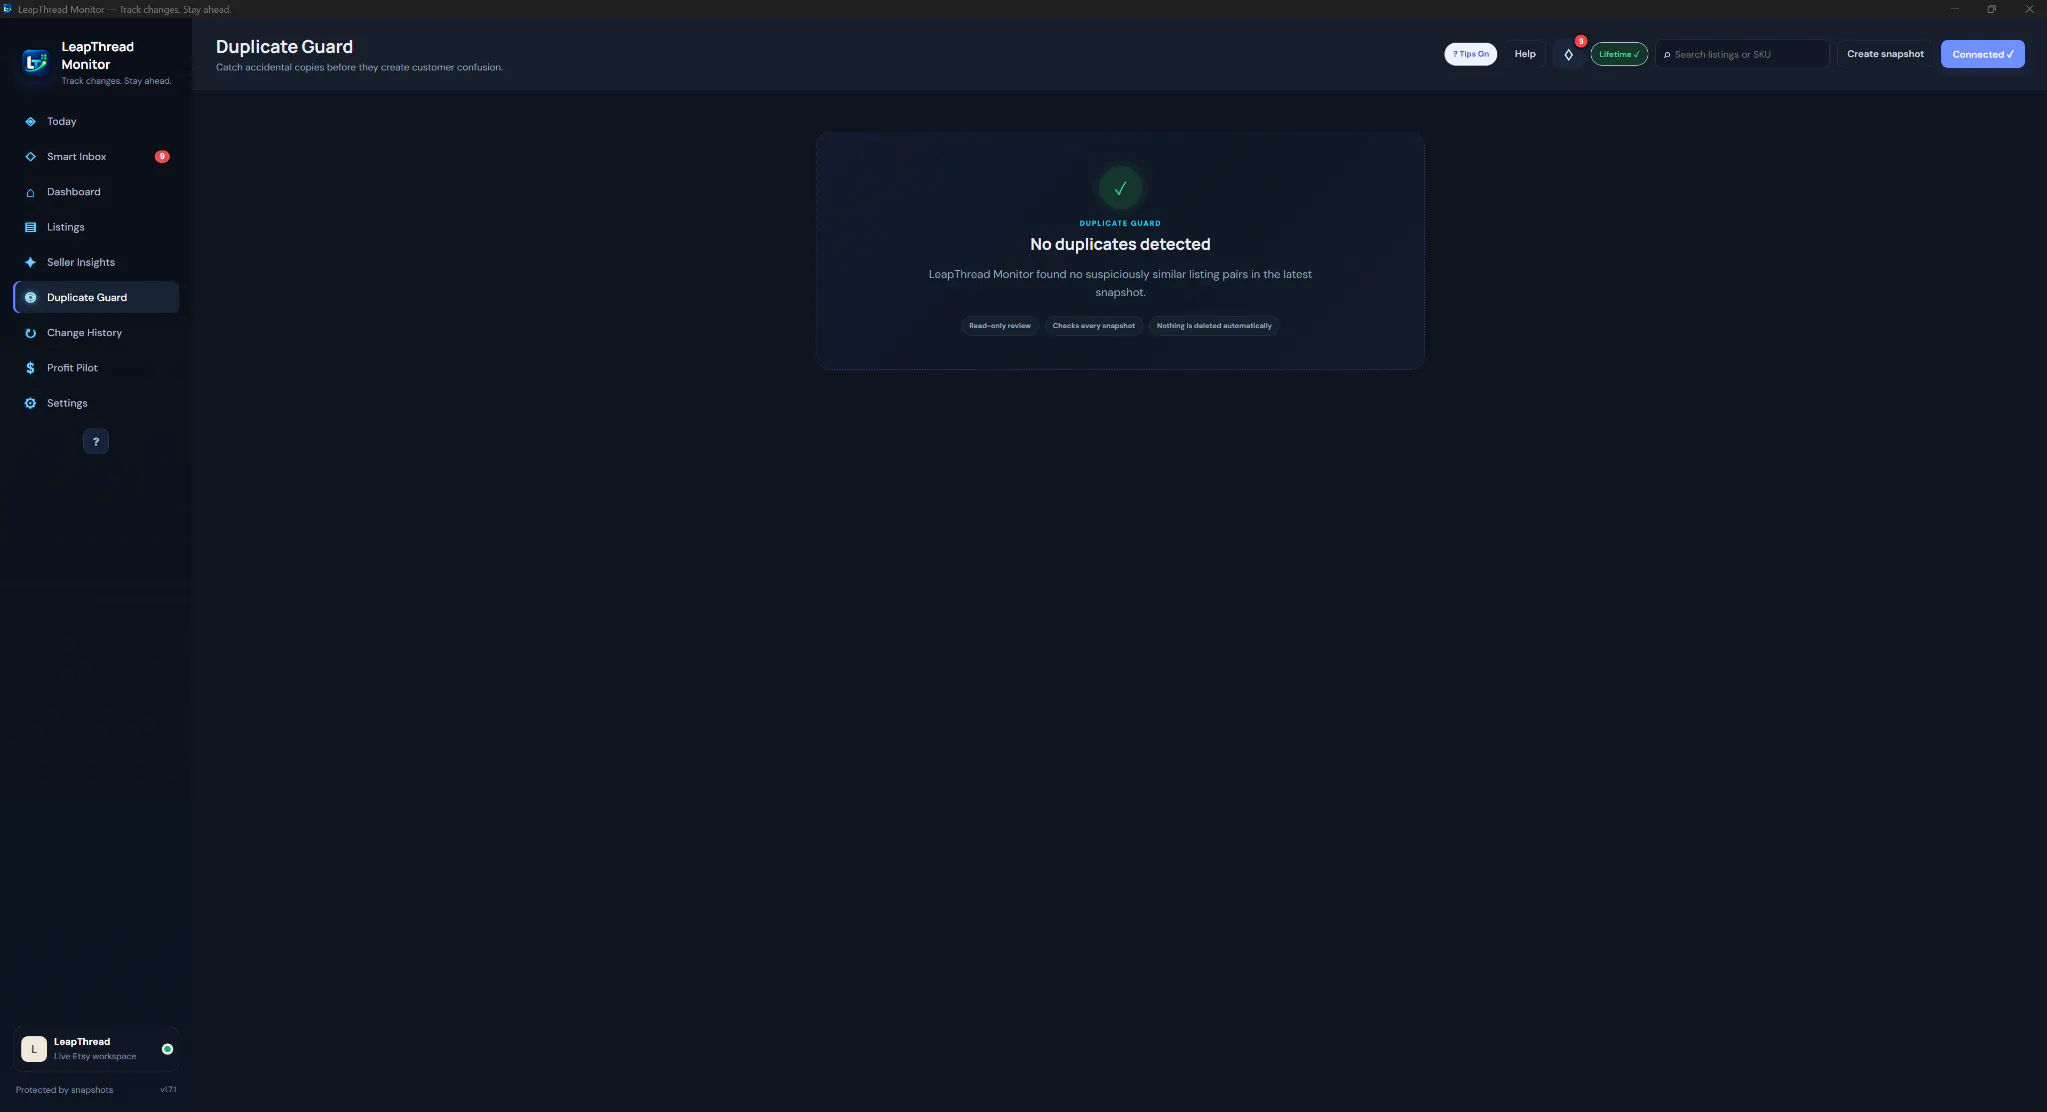Image resolution: width=2047 pixels, height=1112 pixels.
Task: Open the Dashboard menu item
Action: pyautogui.click(x=96, y=192)
